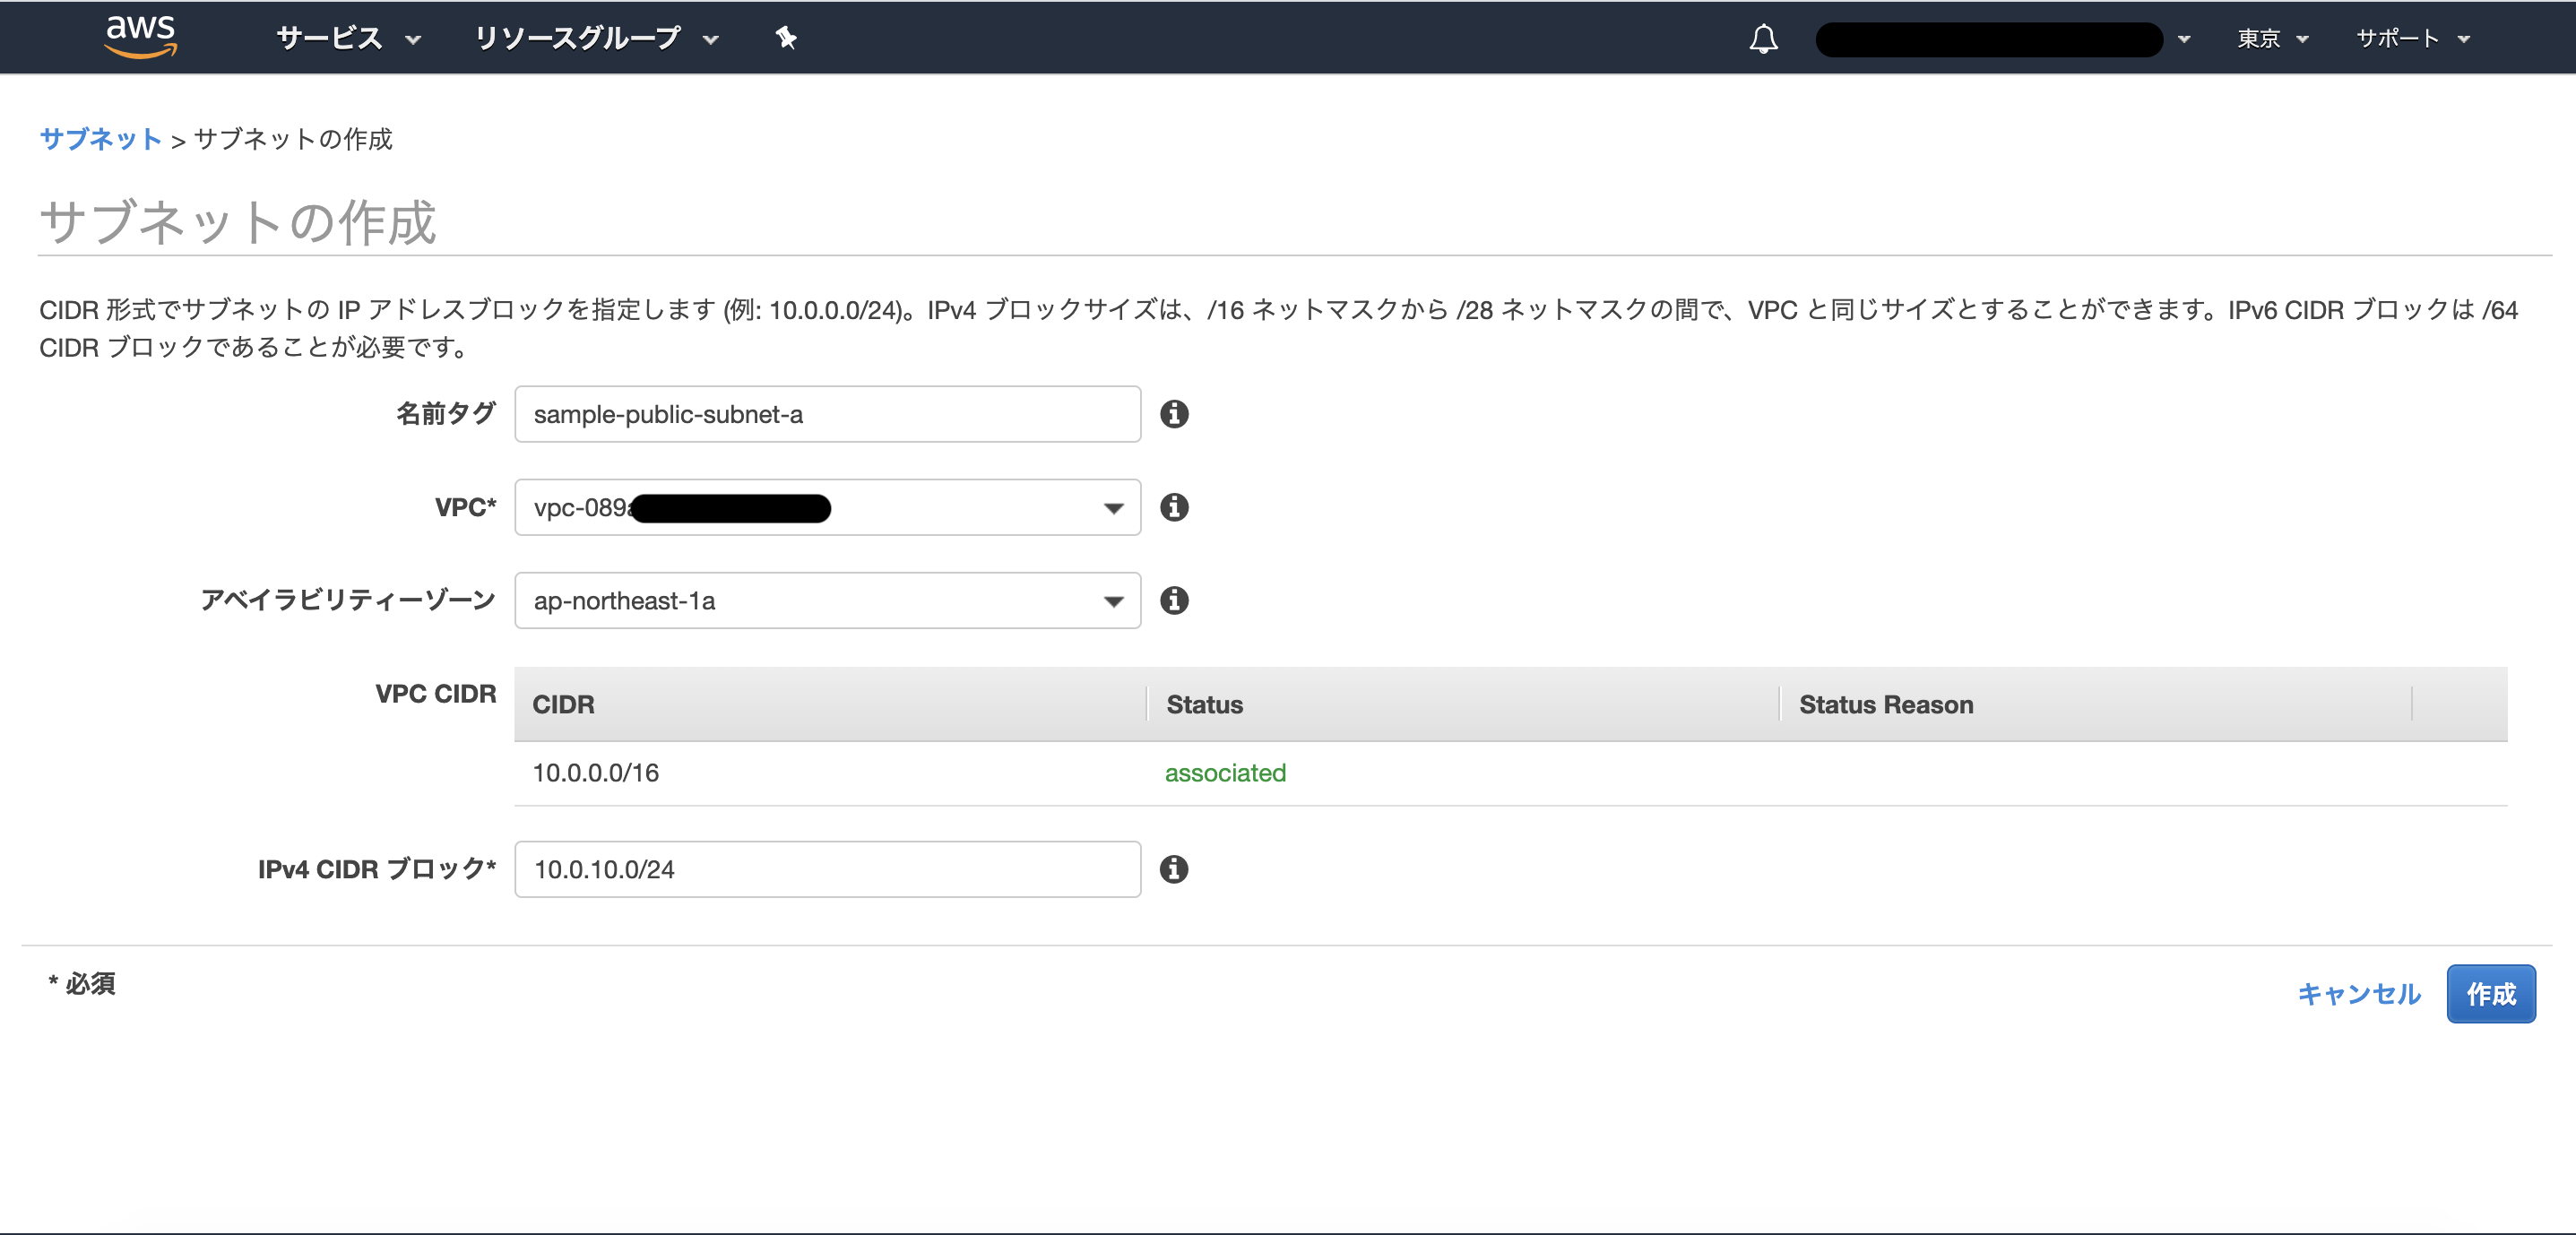Image resolution: width=2576 pixels, height=1235 pixels.
Task: Click the pin shortcut icon in navbar
Action: (x=786, y=38)
